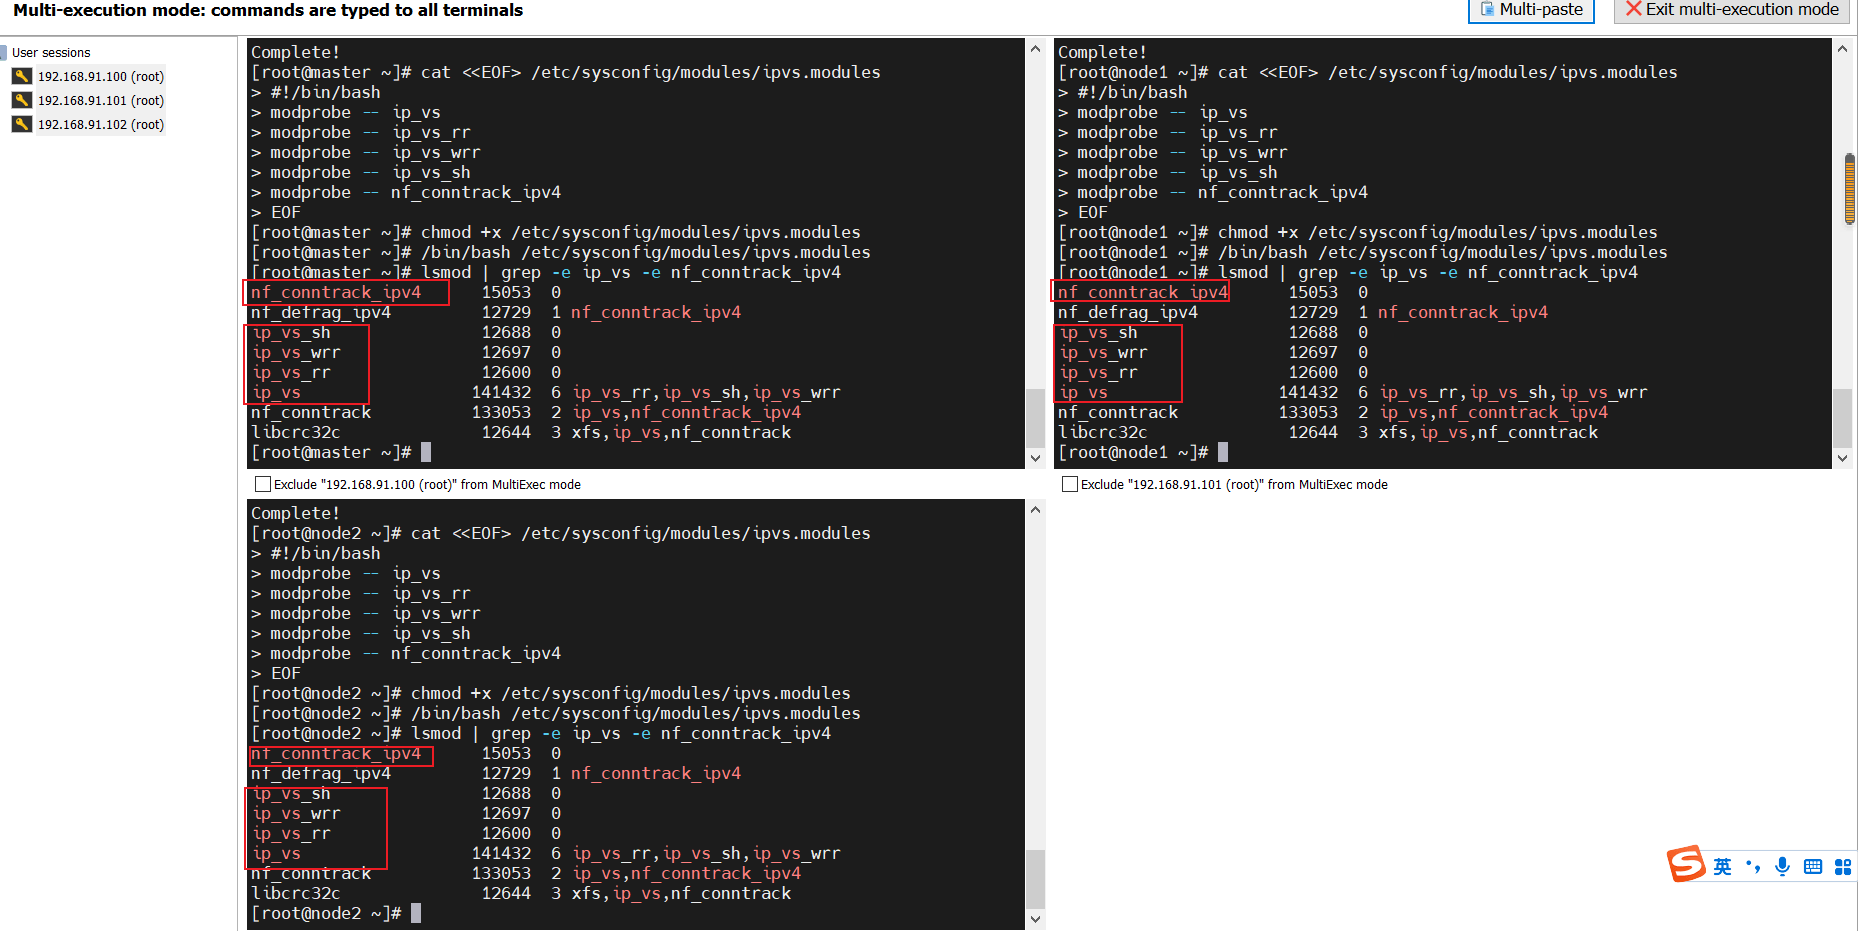The image size is (1858, 931).
Task: Exit multi-execution mode
Action: pos(1731,10)
